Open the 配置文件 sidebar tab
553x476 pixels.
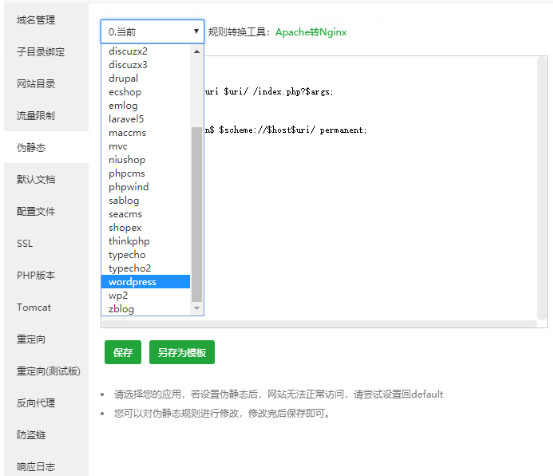46,211
